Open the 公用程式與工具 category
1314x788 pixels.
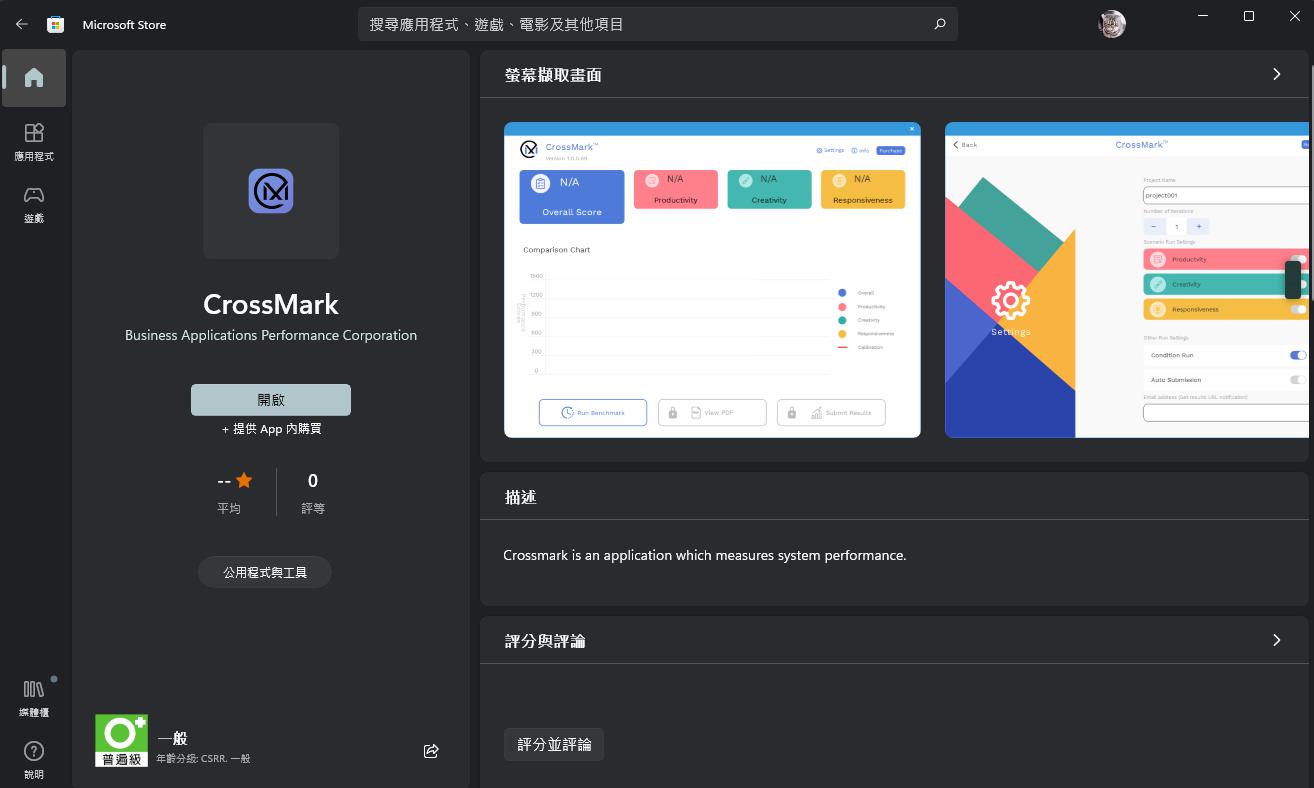point(265,573)
